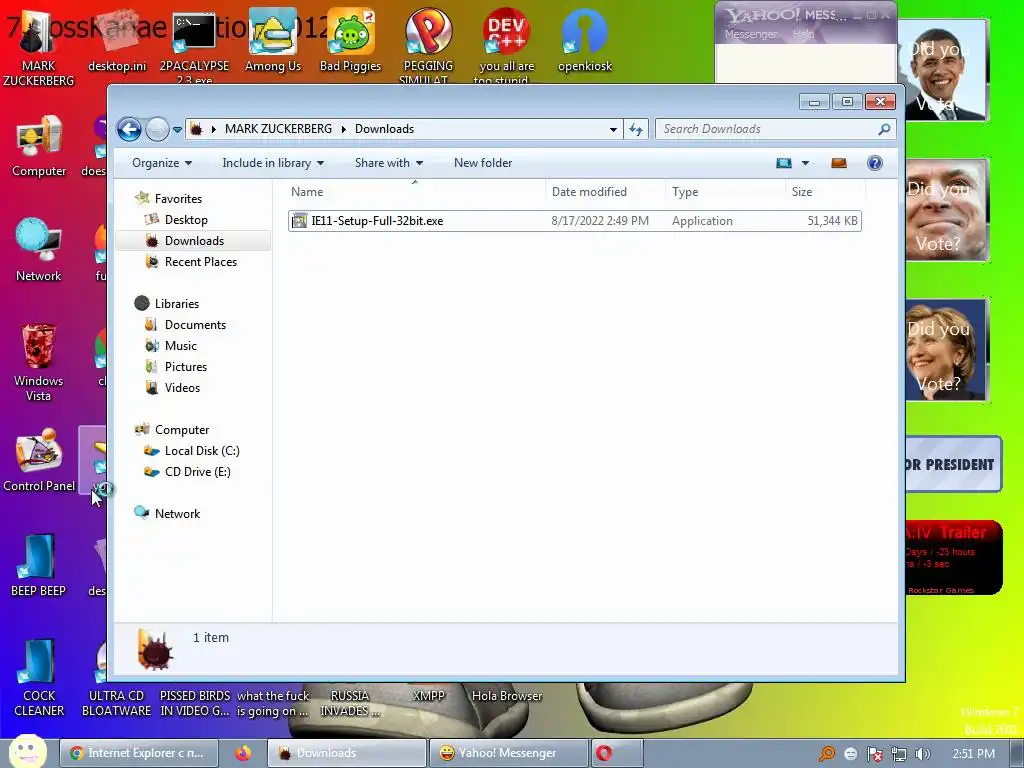Select the BEEP BEEP desktop icon
The height and width of the screenshot is (768, 1024).
(x=39, y=566)
